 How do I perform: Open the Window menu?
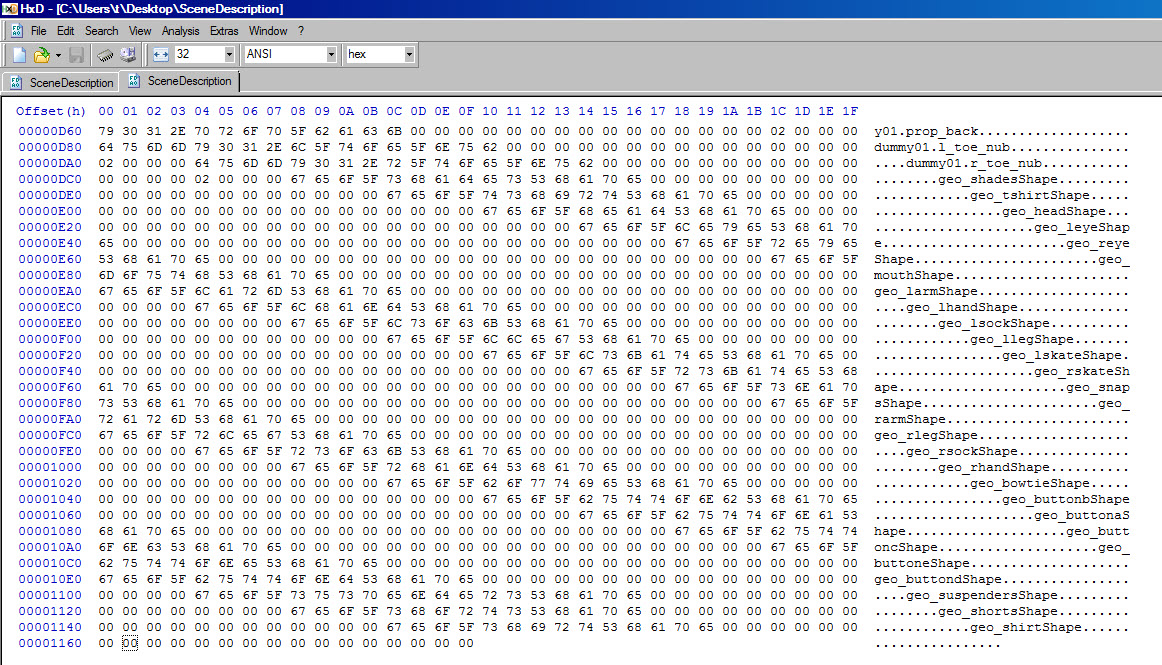coord(268,31)
